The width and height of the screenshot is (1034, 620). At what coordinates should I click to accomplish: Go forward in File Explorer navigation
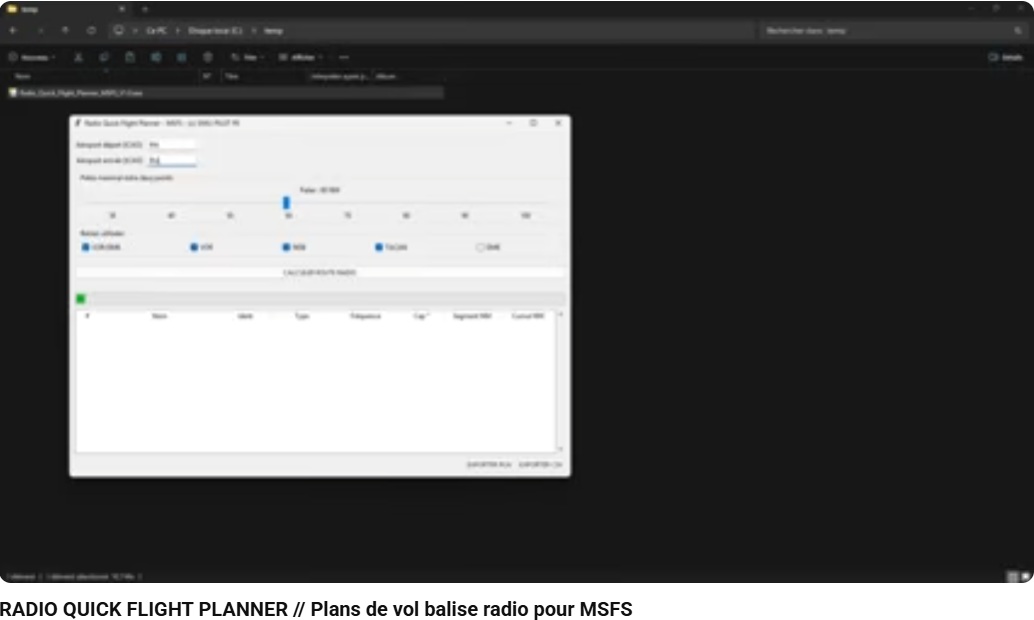[40, 30]
